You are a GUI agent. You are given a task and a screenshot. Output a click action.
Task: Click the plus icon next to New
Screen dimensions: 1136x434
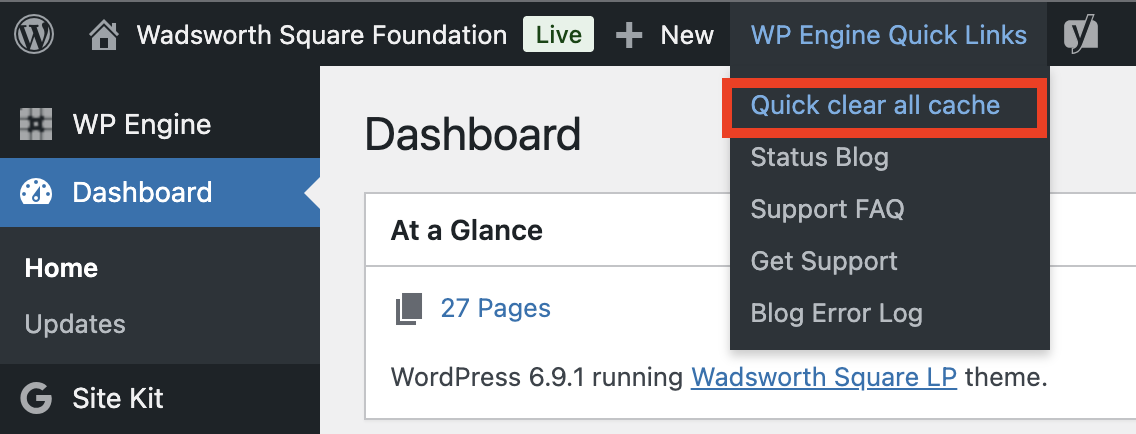tap(628, 36)
